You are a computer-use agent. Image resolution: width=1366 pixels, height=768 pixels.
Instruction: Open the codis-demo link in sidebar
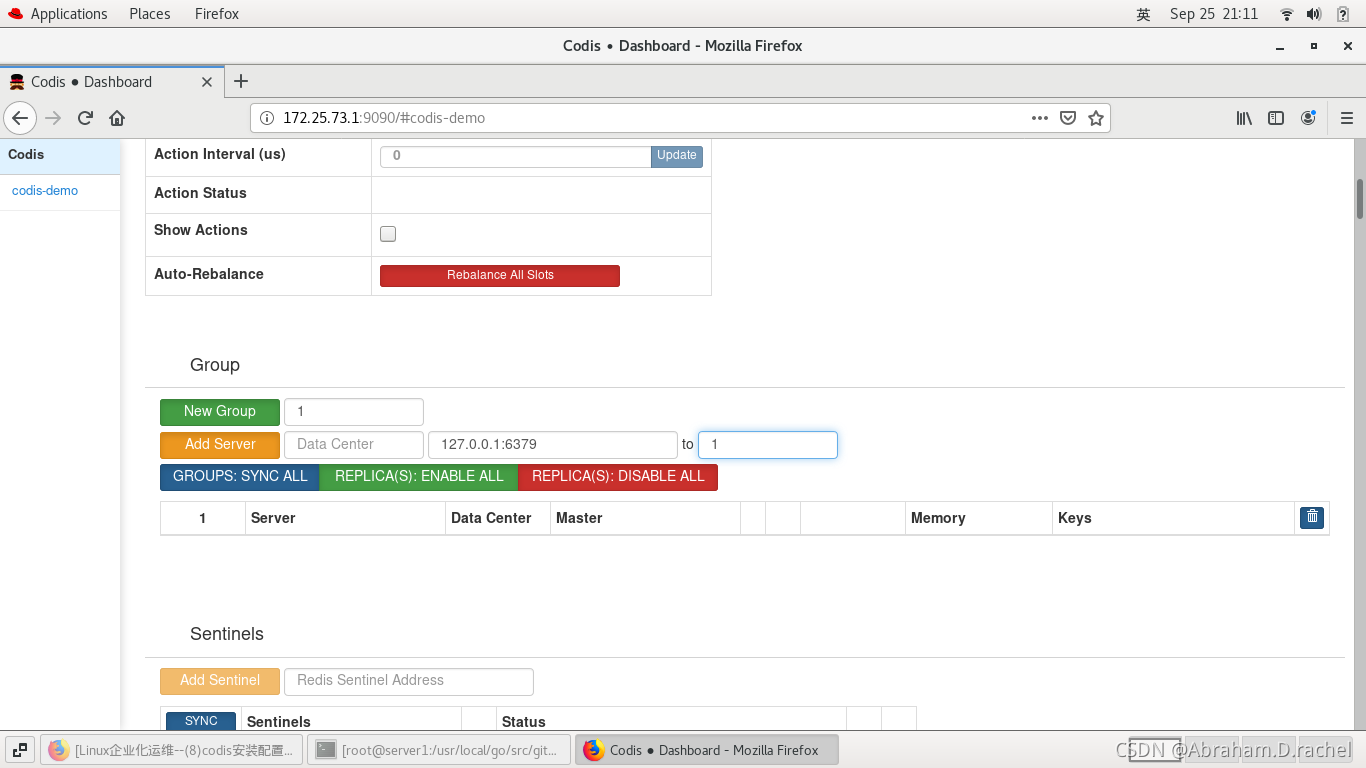point(45,191)
